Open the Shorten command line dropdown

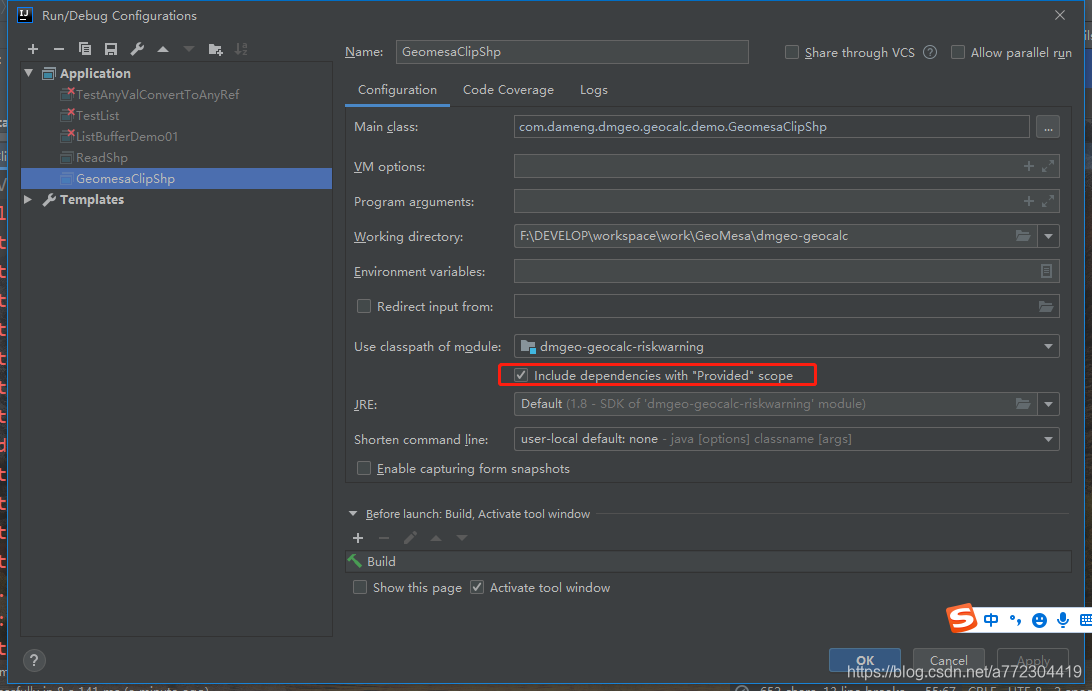tap(1047, 439)
